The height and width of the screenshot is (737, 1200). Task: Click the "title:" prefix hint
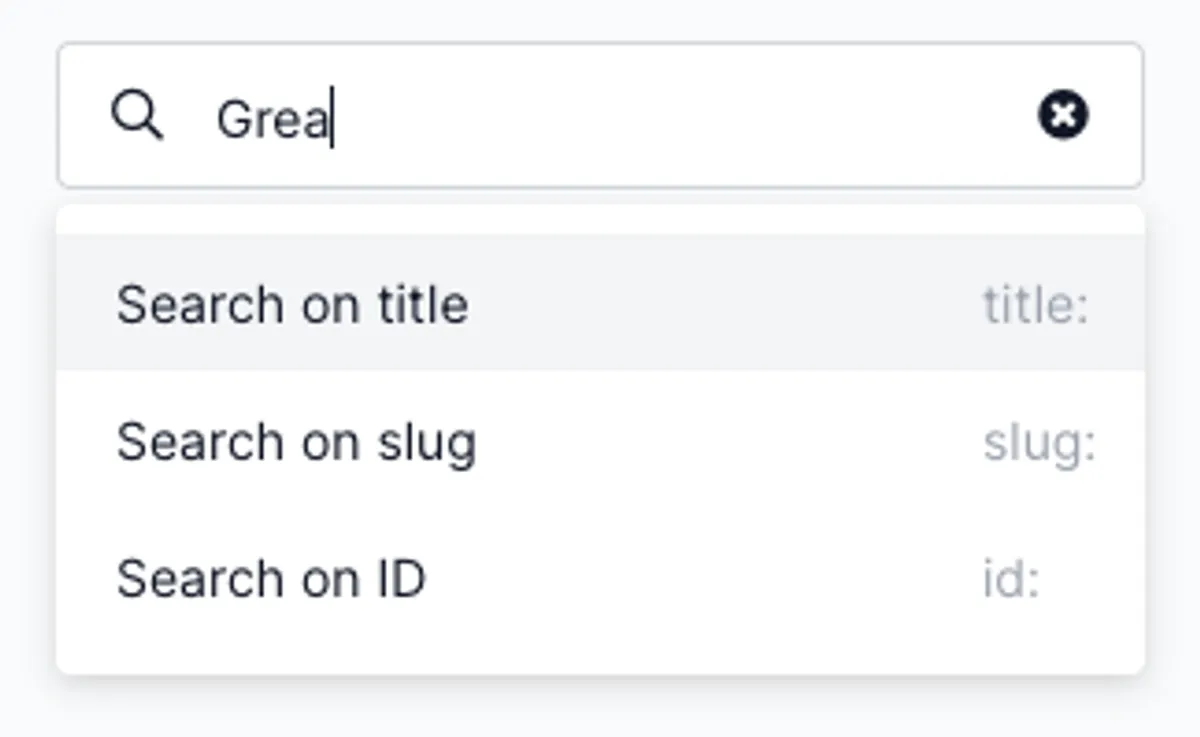coord(1034,304)
